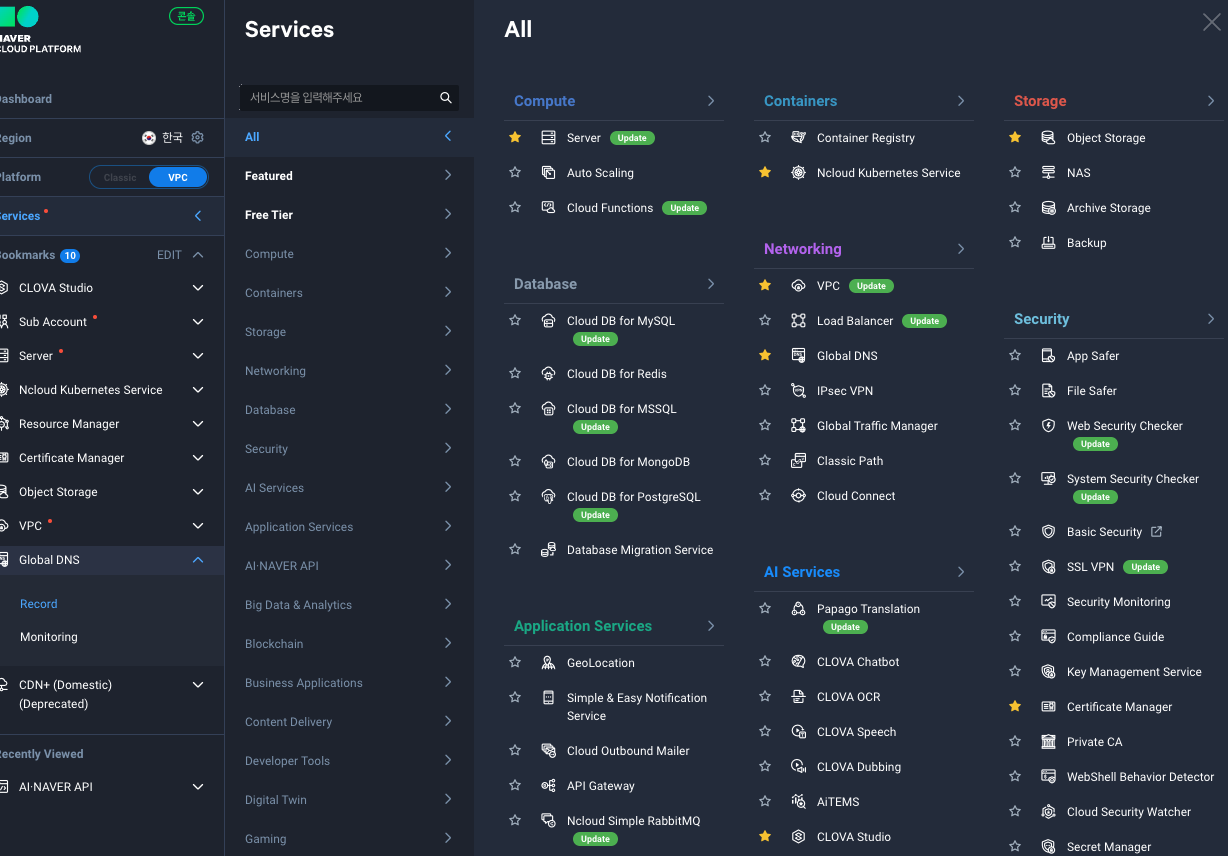Unstar the Server service bookmark

[515, 138]
